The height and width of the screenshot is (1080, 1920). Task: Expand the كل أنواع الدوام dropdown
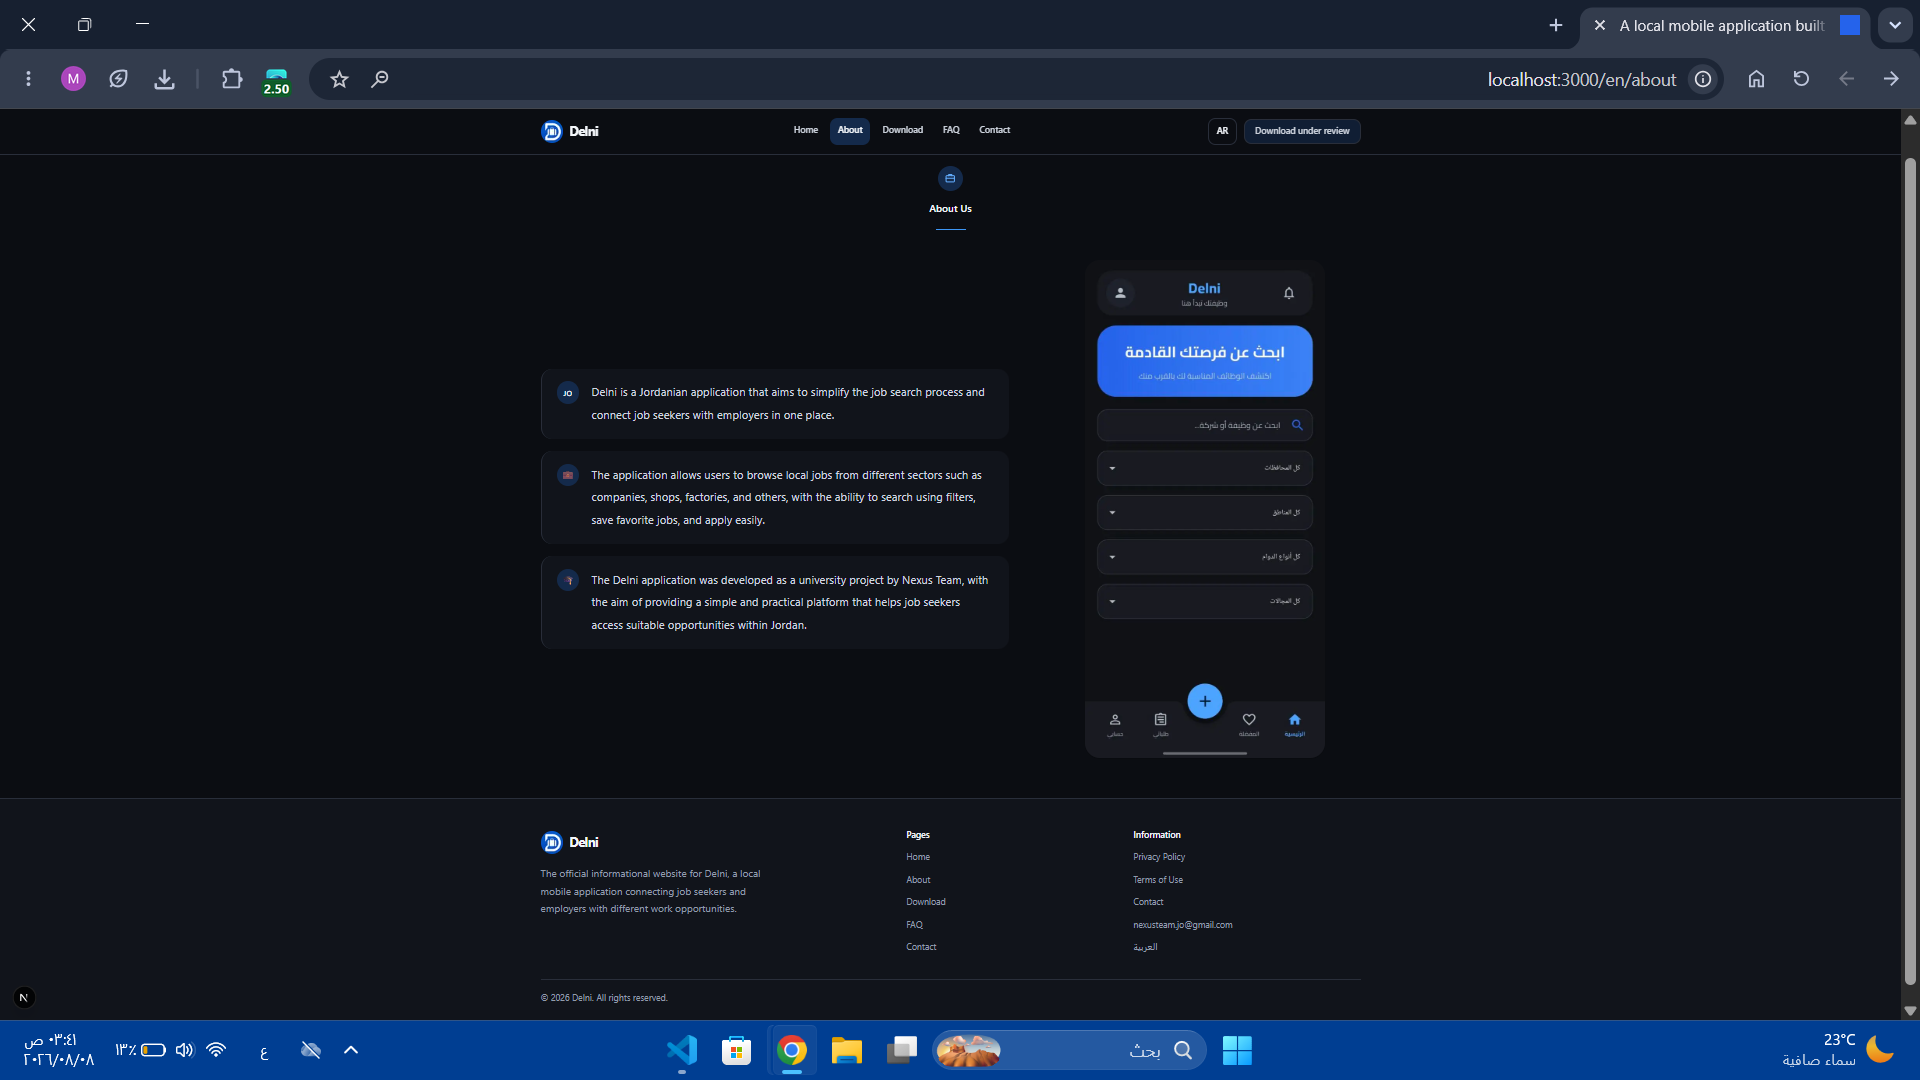click(x=1204, y=557)
